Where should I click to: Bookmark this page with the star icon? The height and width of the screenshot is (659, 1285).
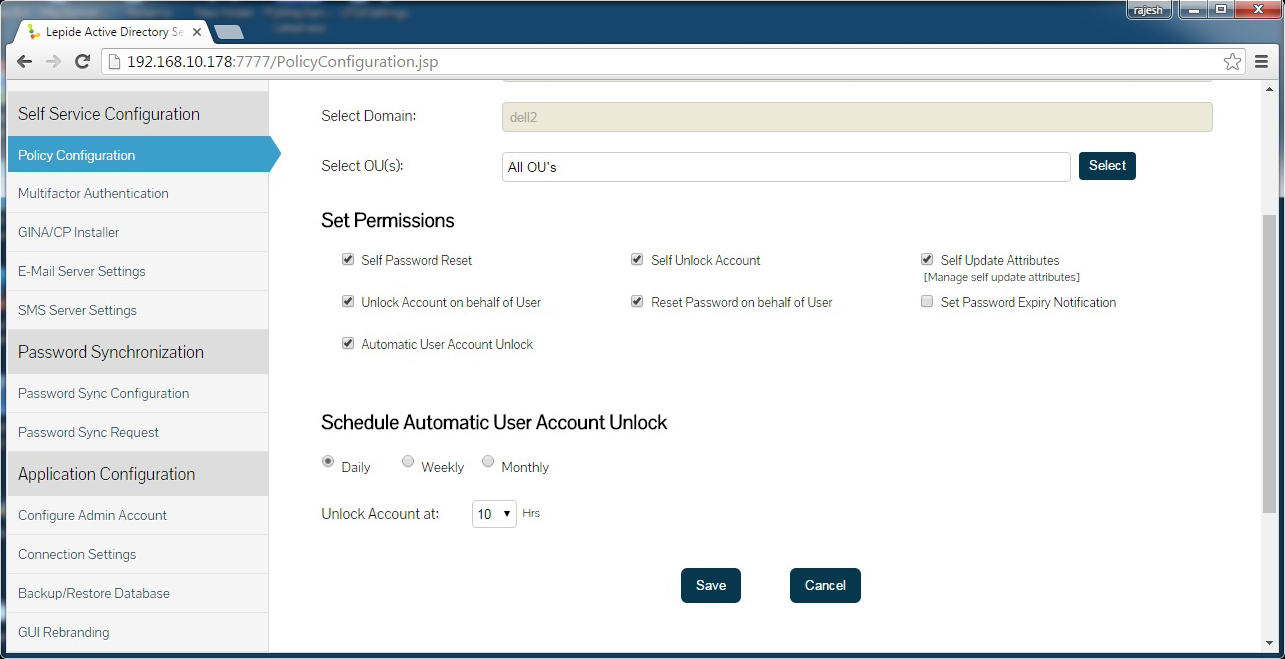click(1232, 62)
